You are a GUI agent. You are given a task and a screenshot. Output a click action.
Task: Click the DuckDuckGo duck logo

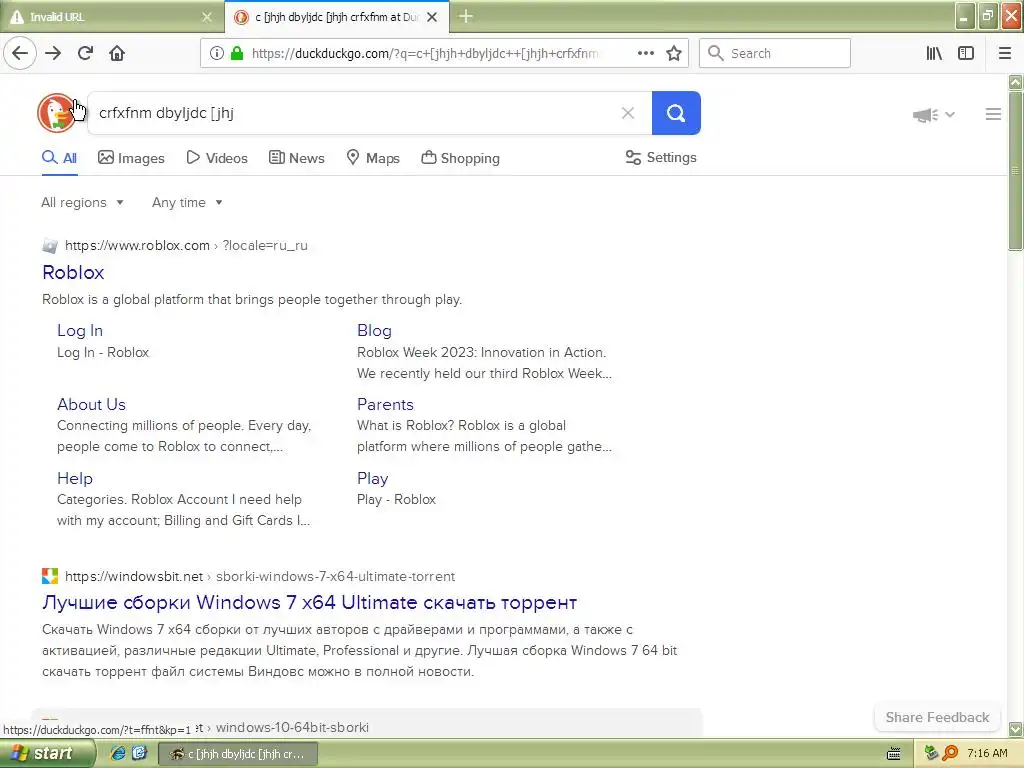point(56,113)
